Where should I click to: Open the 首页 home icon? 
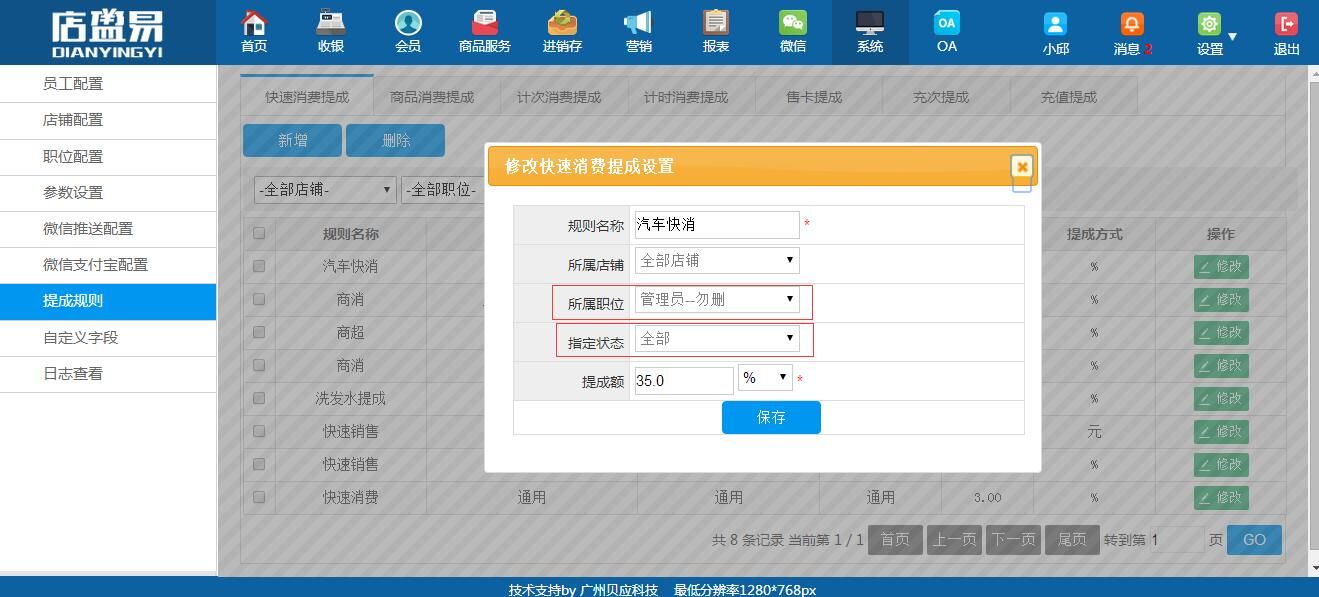254,23
